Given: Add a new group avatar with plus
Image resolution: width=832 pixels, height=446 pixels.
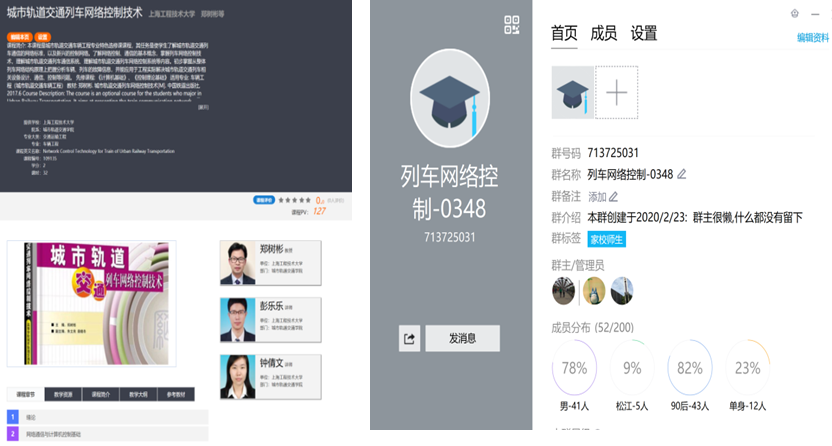Looking at the screenshot, I should 616,92.
